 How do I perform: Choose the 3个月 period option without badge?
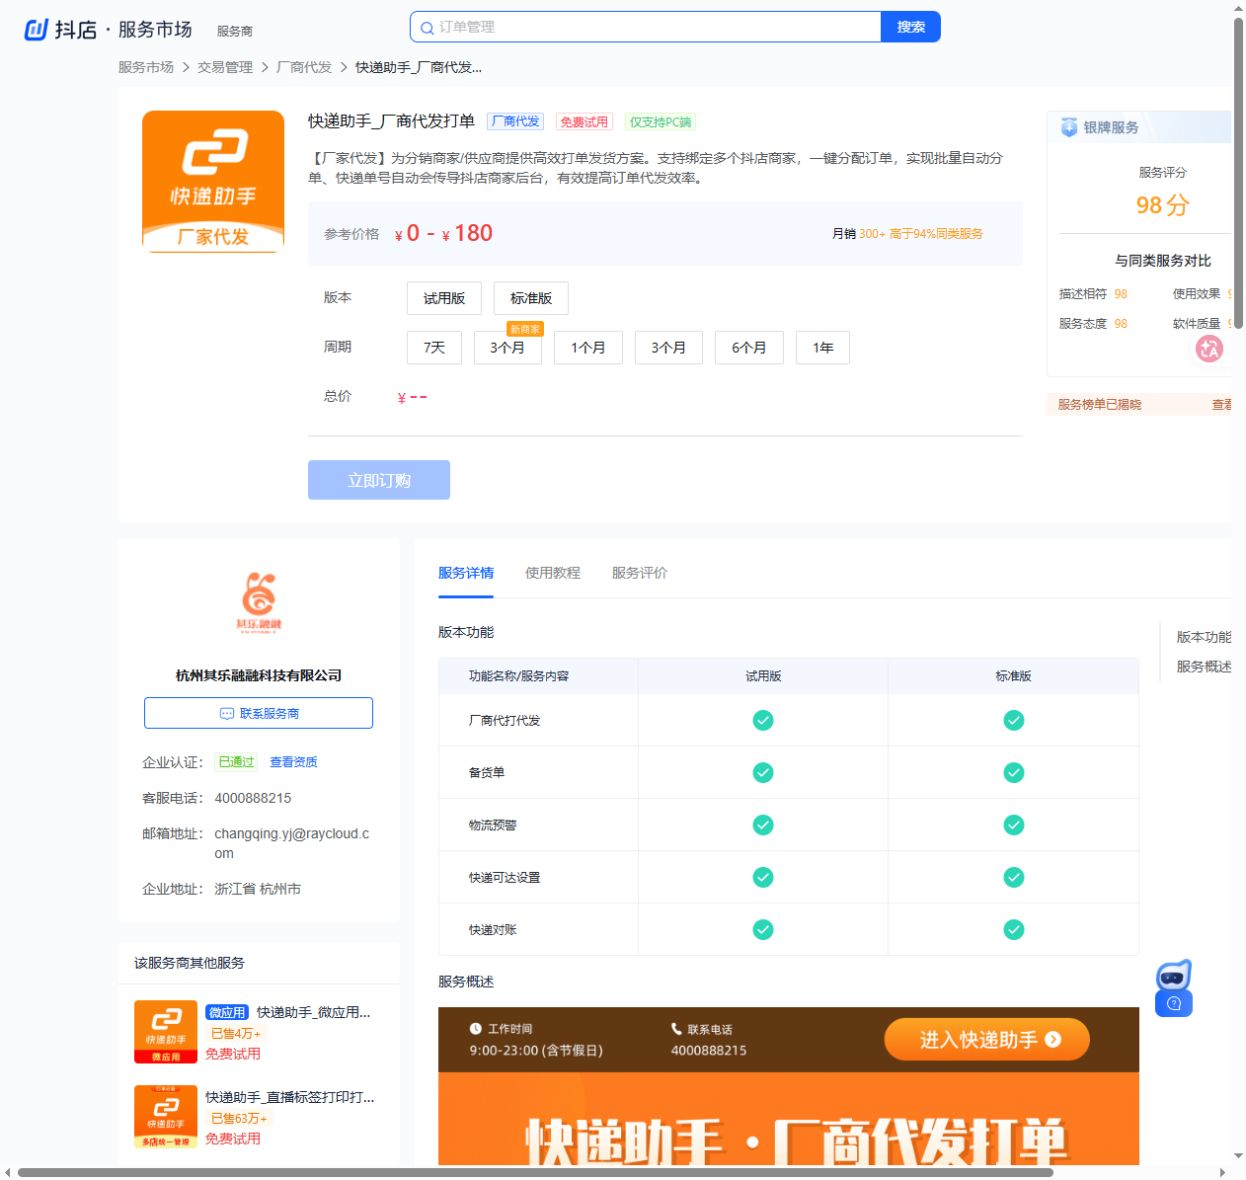click(x=669, y=348)
